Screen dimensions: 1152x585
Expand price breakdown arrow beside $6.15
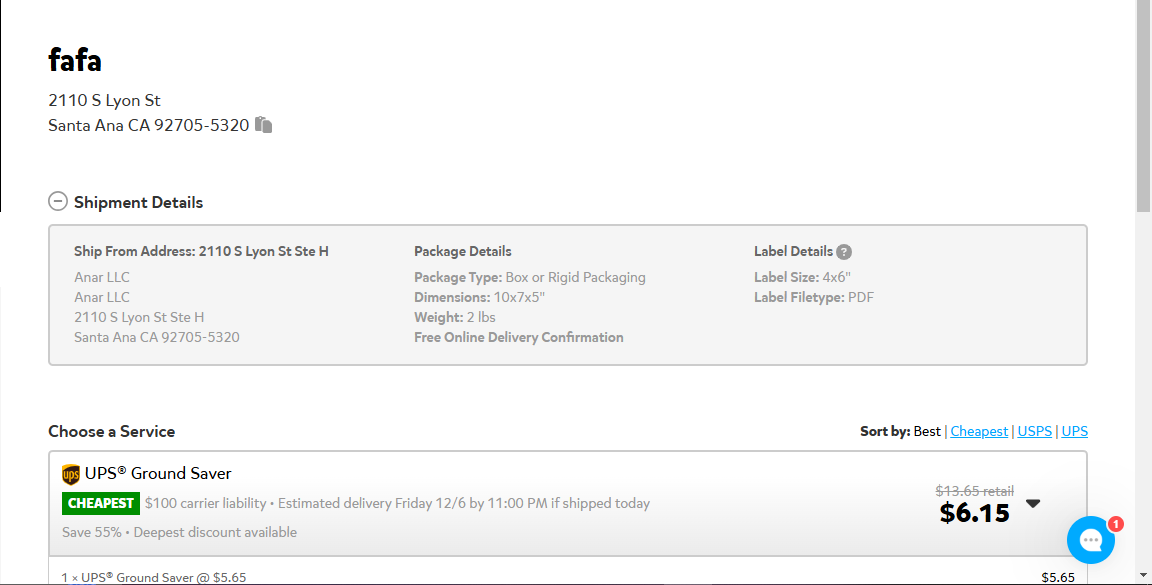coord(1033,504)
